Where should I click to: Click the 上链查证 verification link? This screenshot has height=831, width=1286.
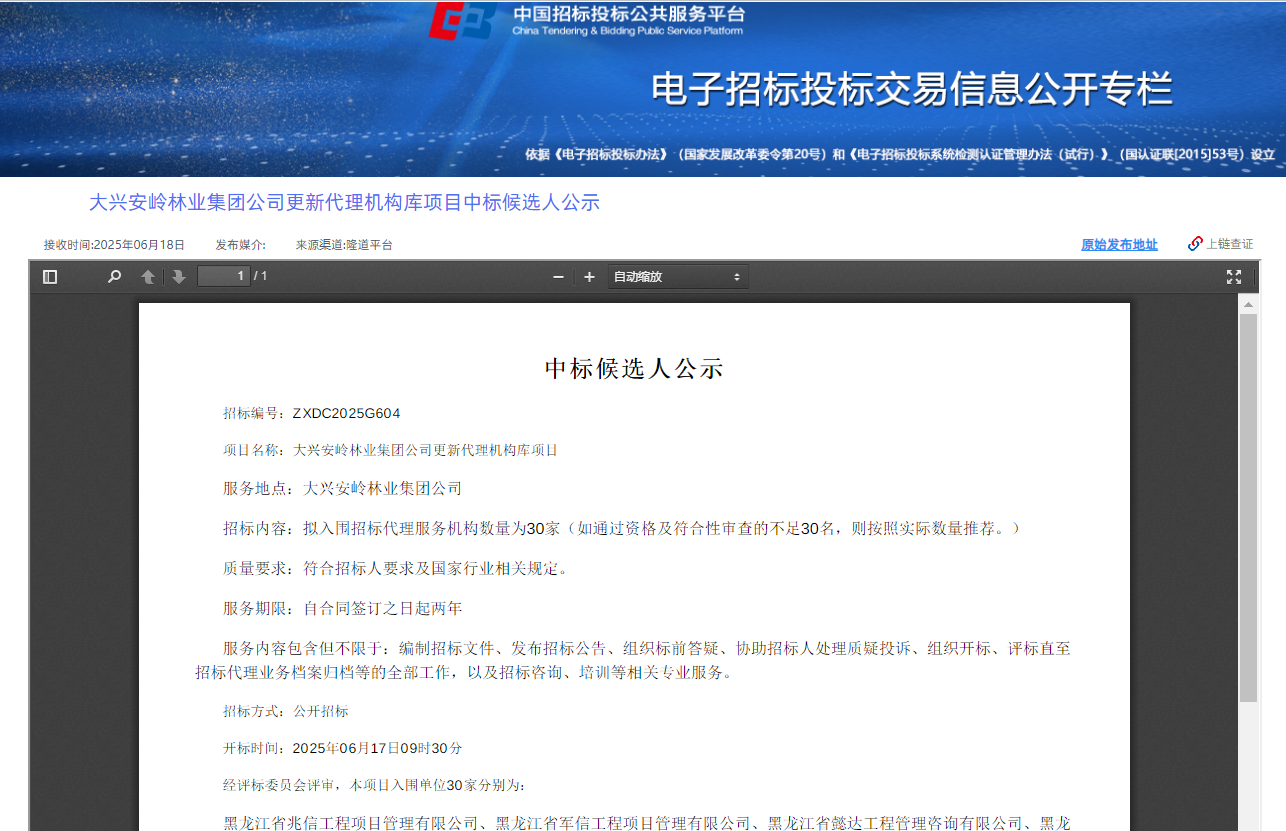pos(1229,244)
